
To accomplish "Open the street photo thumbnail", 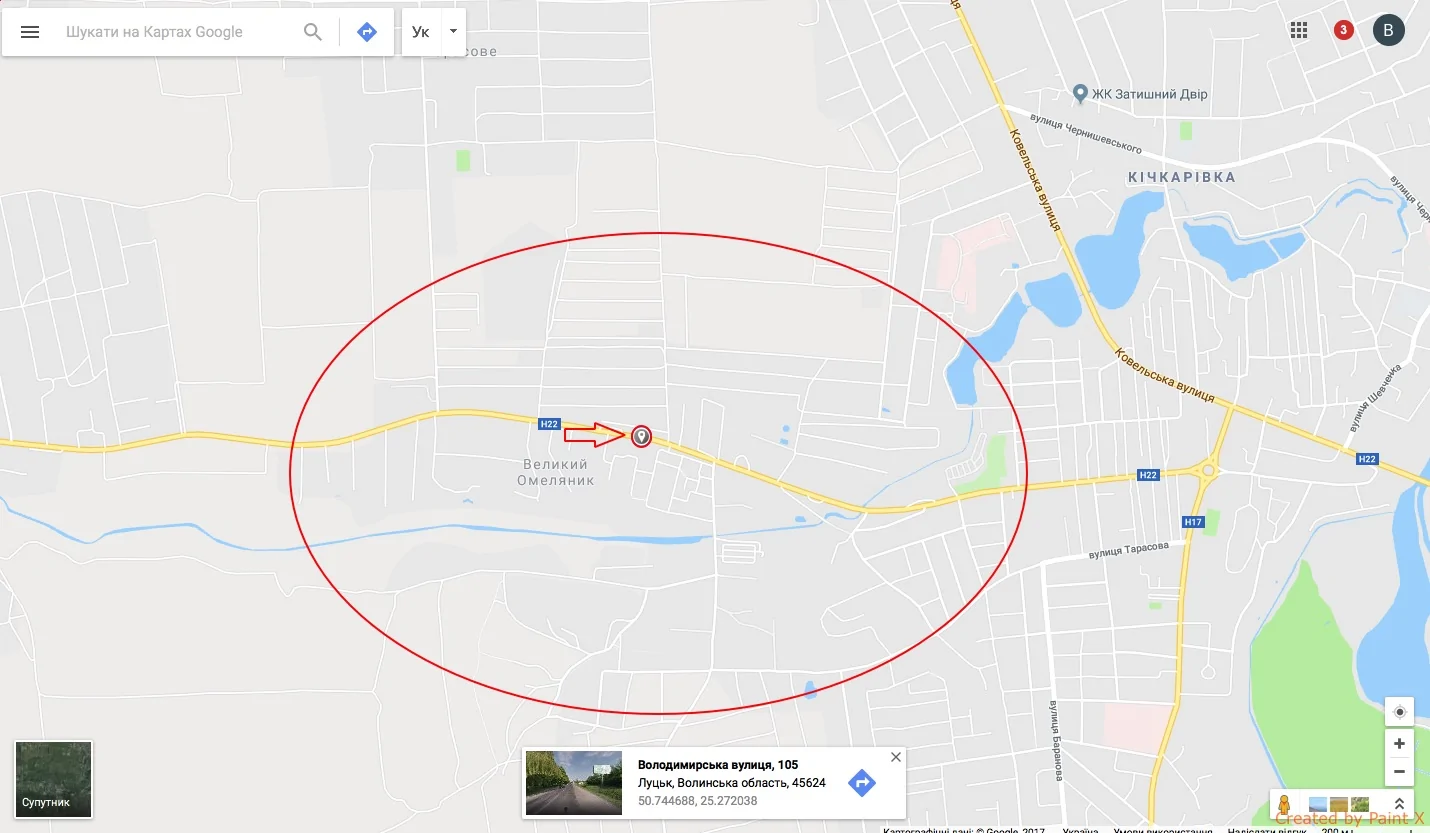I will point(574,783).
